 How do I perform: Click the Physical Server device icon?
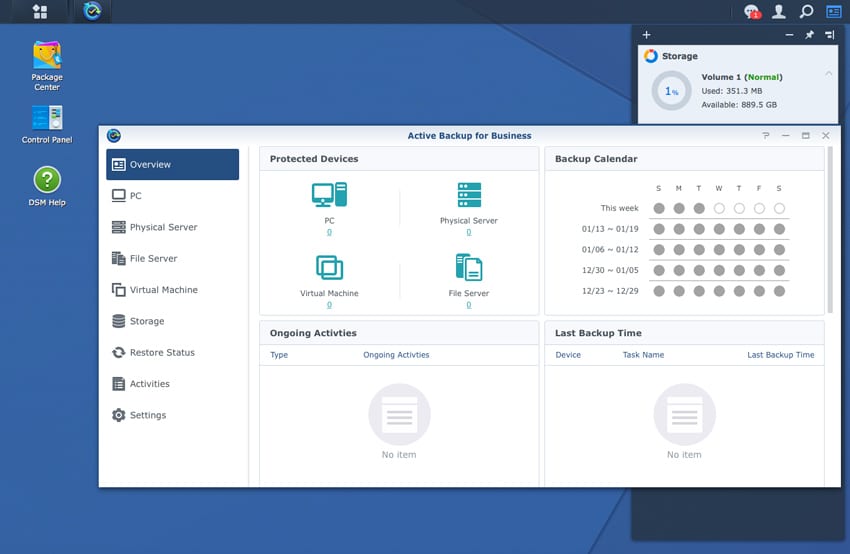(x=469, y=195)
